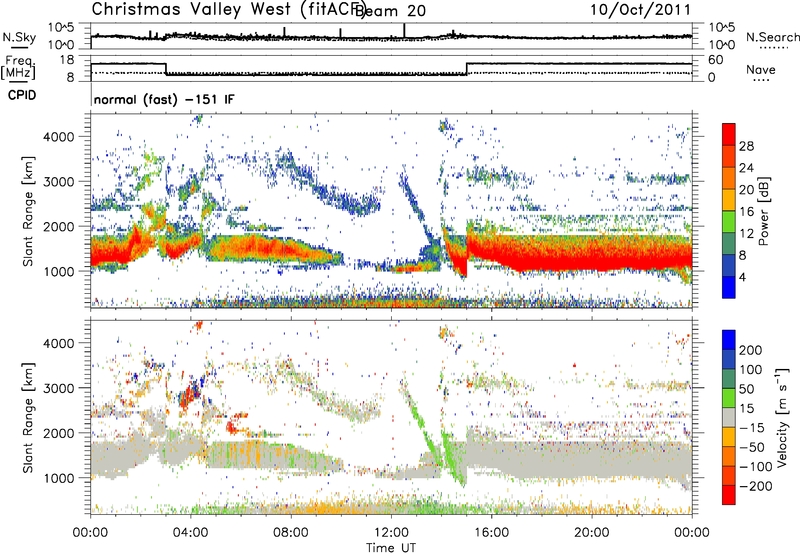Image resolution: width=800 pixels, height=554 pixels.
Task: Click the 'Beam 20' label
Action: [390, 11]
